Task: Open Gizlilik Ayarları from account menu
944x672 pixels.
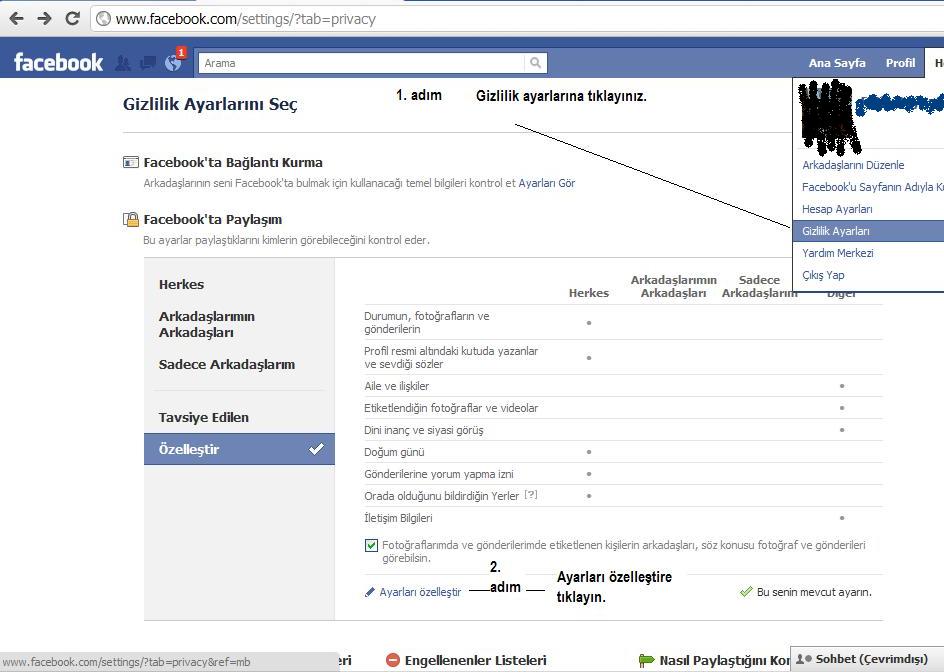Action: tap(836, 231)
